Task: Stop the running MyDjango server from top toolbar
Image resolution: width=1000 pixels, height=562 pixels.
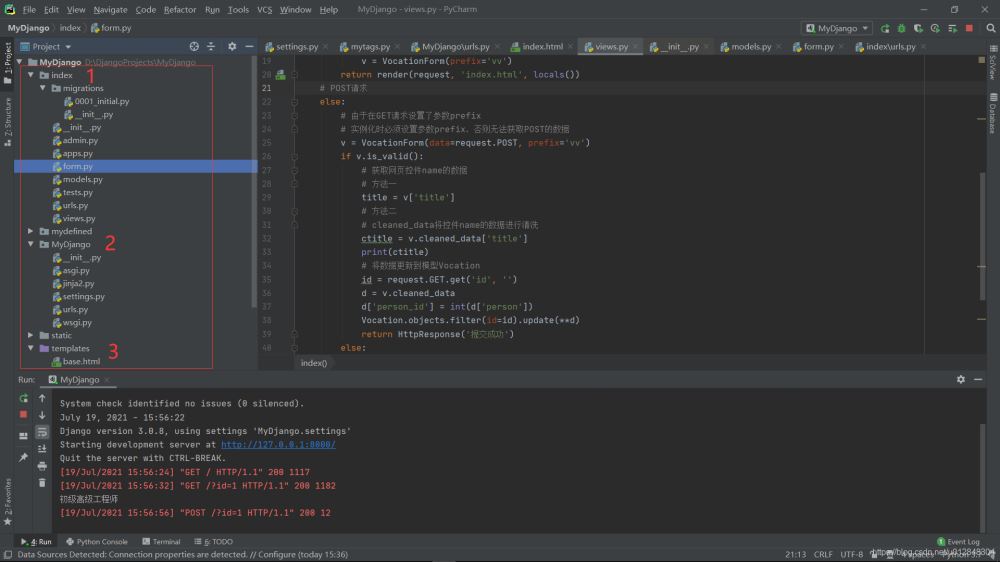Action: (x=969, y=28)
